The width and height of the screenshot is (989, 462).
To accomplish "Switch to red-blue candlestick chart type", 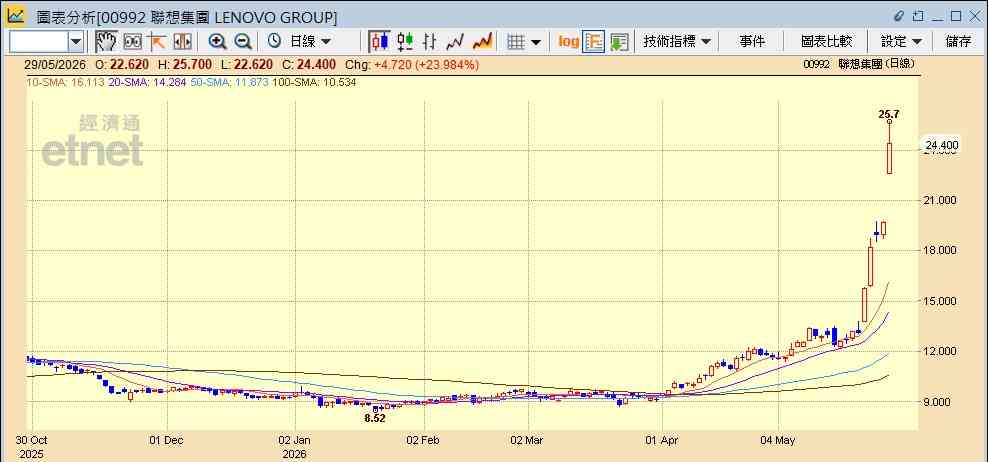I will pyautogui.click(x=380, y=42).
